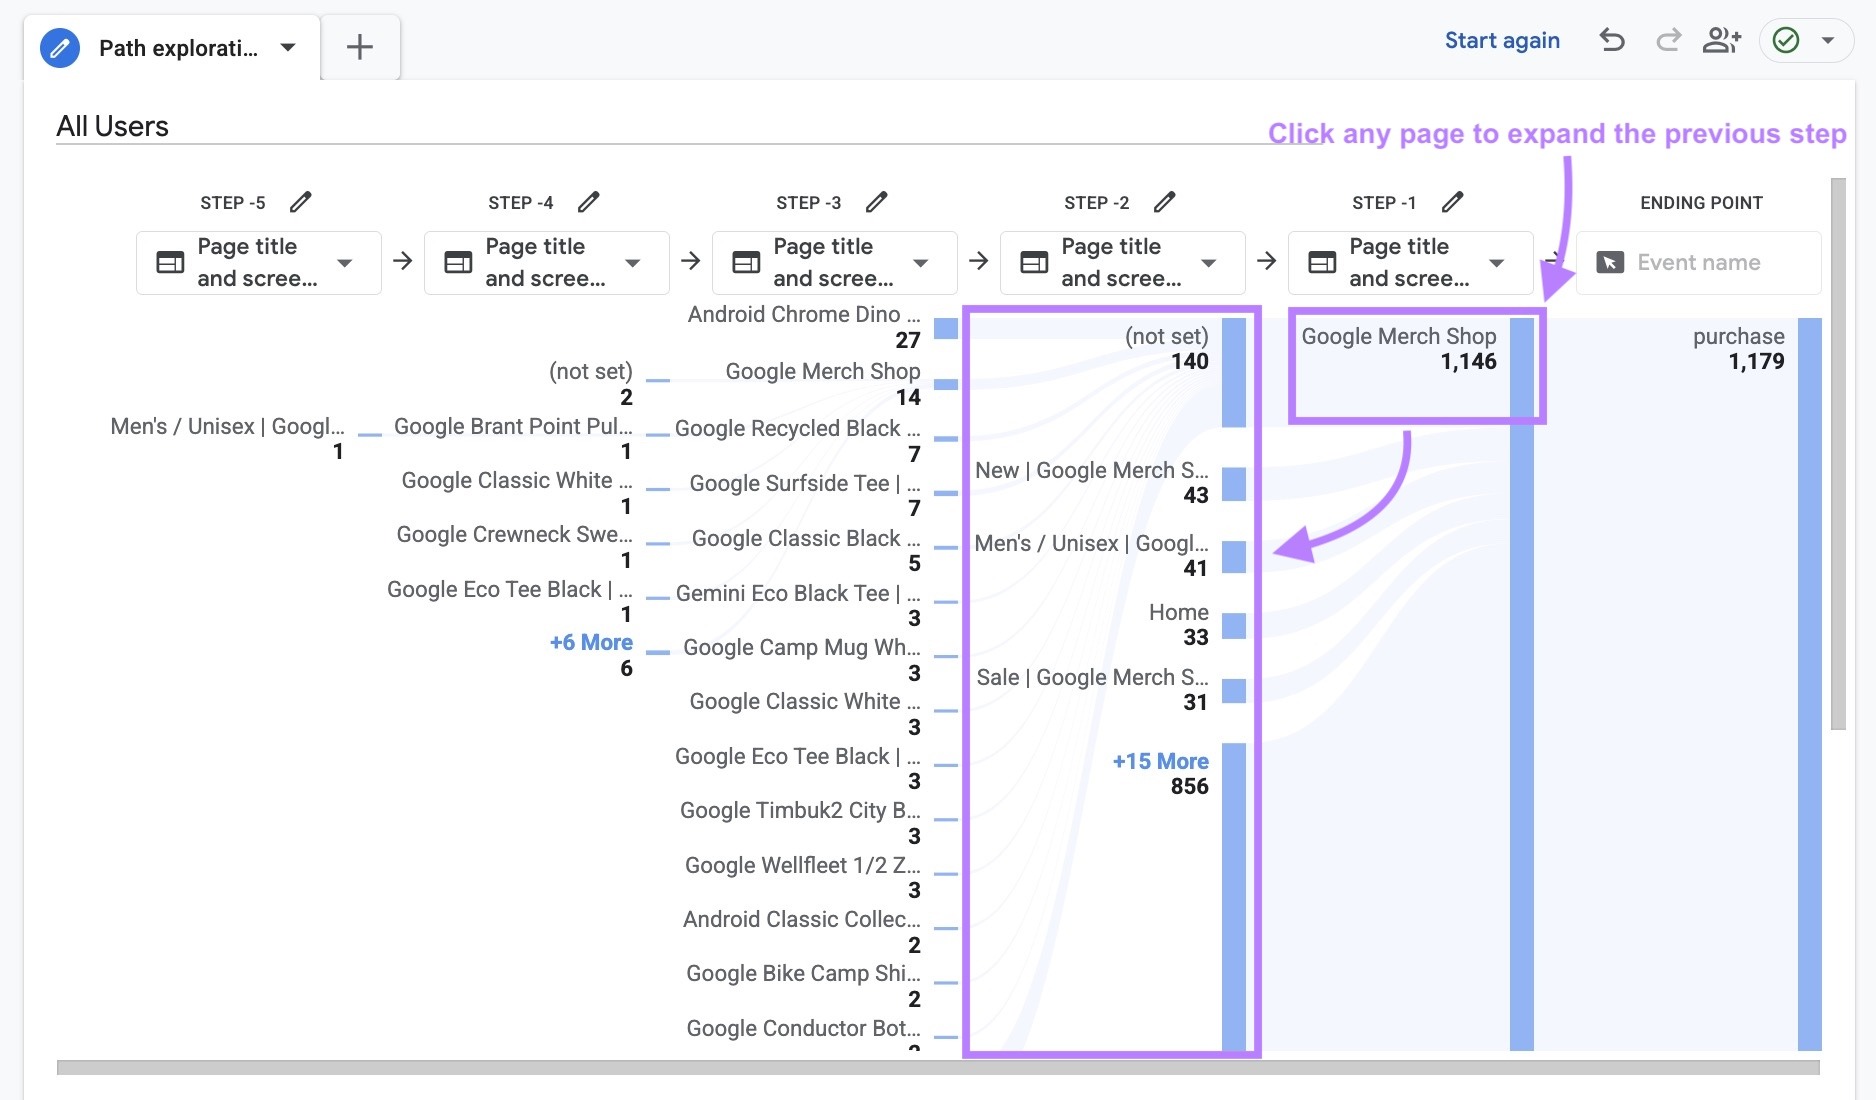Click the green checkmark status icon
This screenshot has width=1876, height=1100.
click(x=1786, y=40)
